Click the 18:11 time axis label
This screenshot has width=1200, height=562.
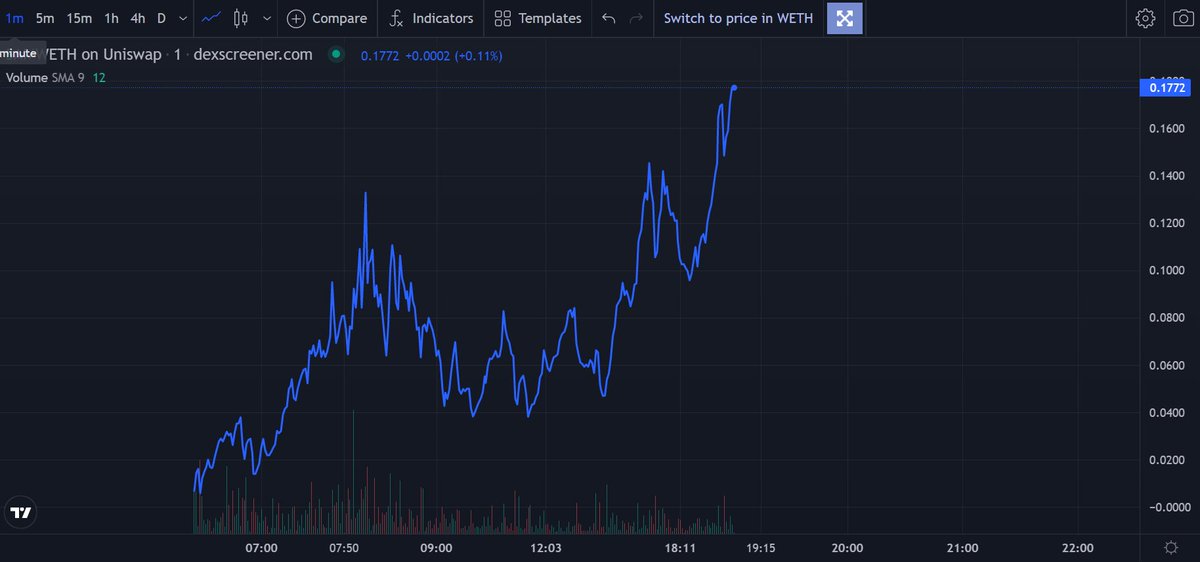click(x=679, y=548)
